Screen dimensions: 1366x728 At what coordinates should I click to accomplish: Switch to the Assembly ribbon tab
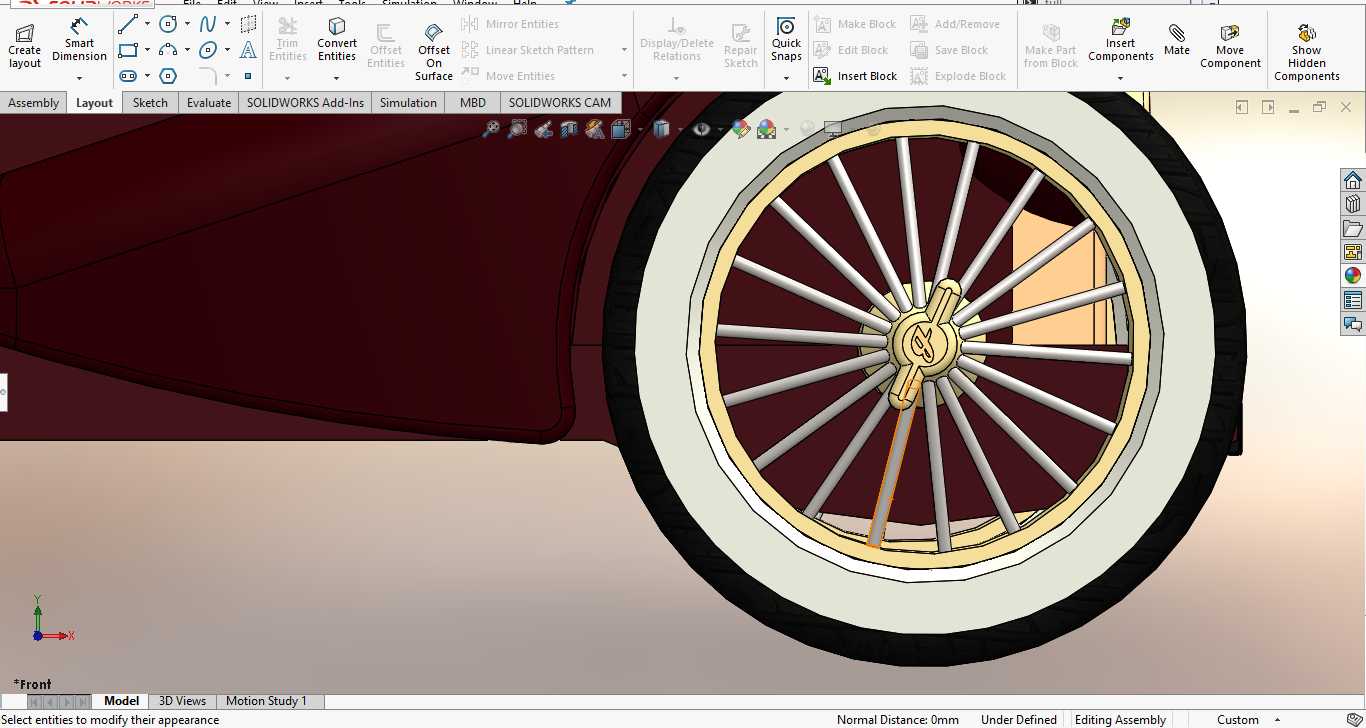click(33, 103)
